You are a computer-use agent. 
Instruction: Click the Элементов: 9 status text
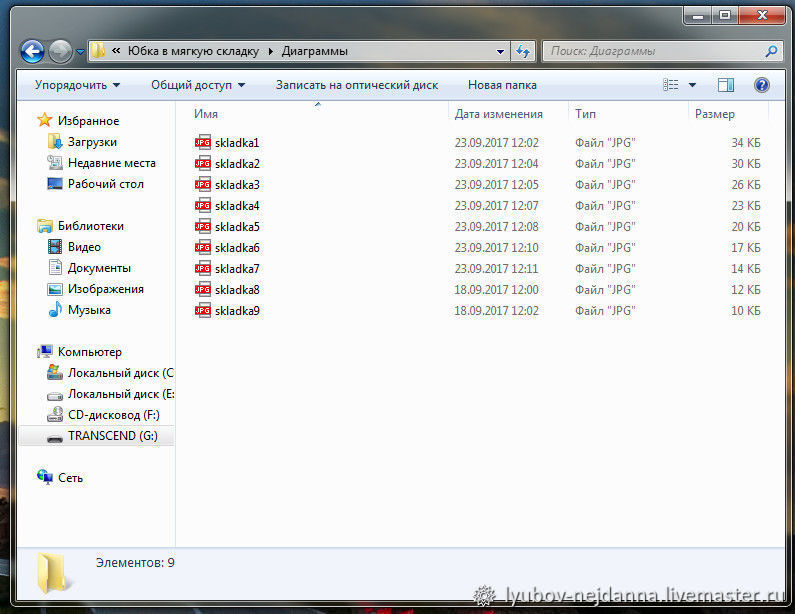[135, 563]
